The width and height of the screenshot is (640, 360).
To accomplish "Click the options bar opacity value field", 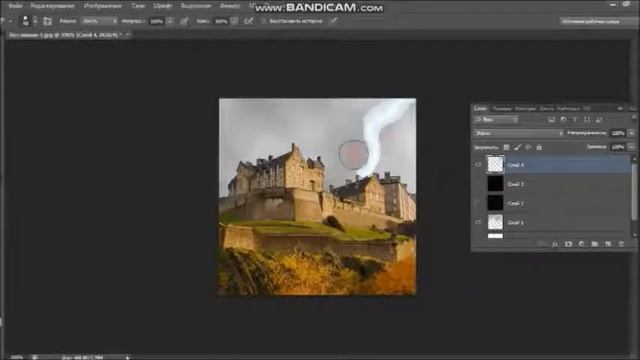I will pos(157,21).
